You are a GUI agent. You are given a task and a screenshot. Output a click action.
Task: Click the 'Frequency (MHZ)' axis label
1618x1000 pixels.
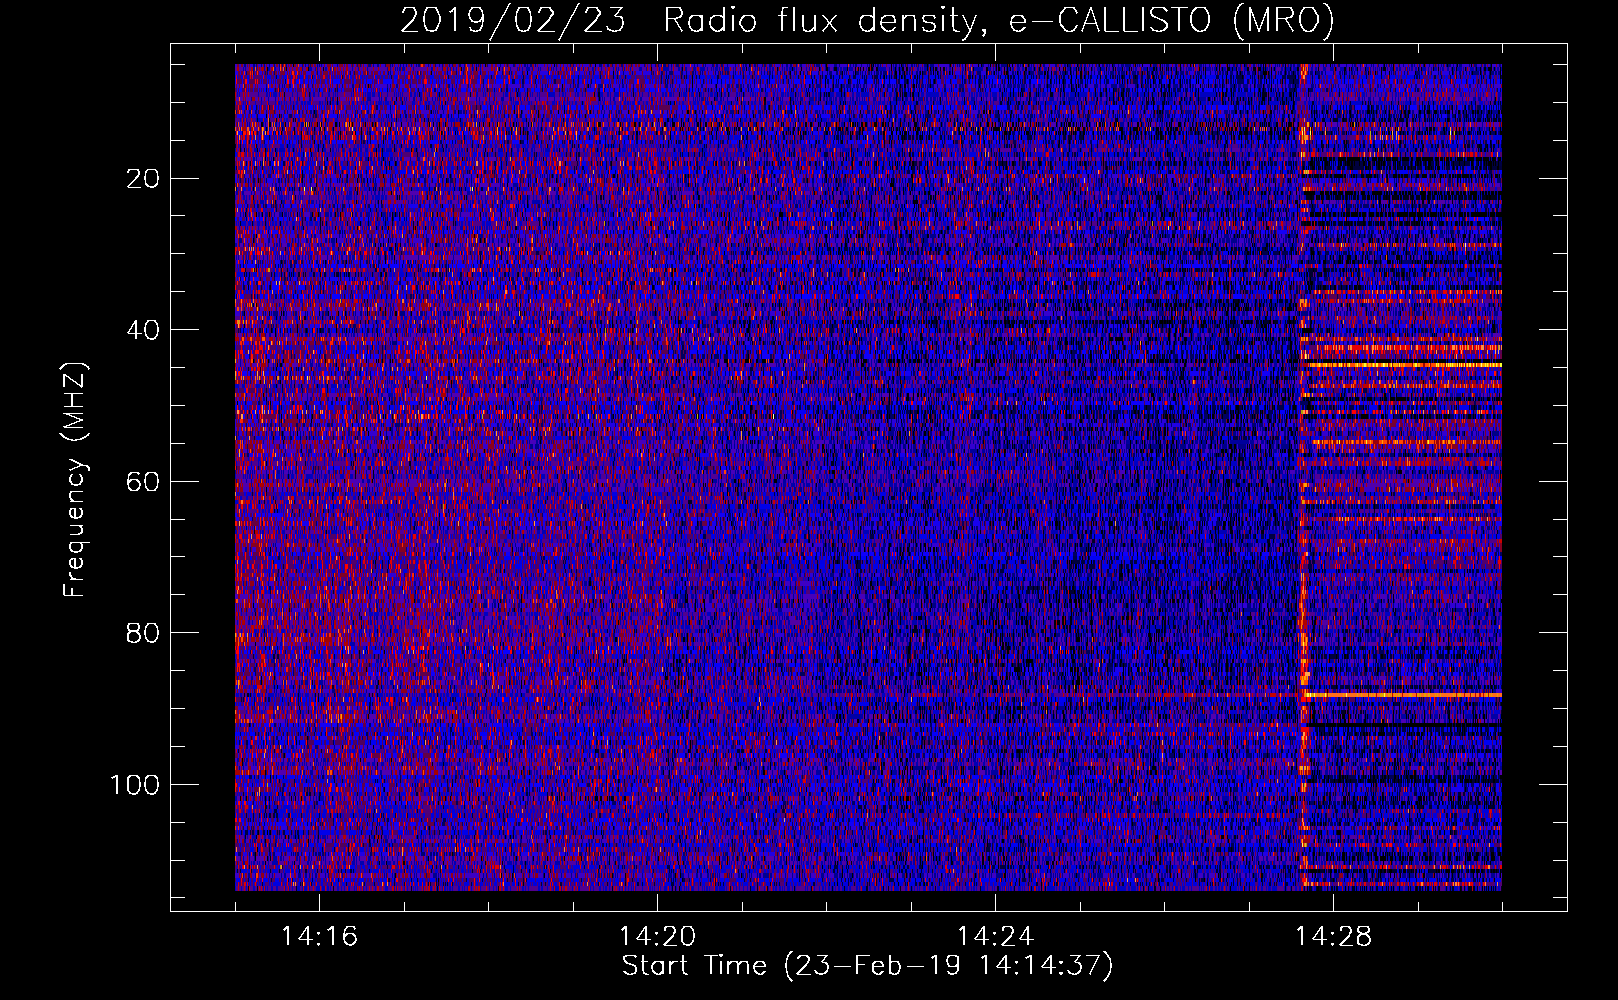tap(75, 479)
